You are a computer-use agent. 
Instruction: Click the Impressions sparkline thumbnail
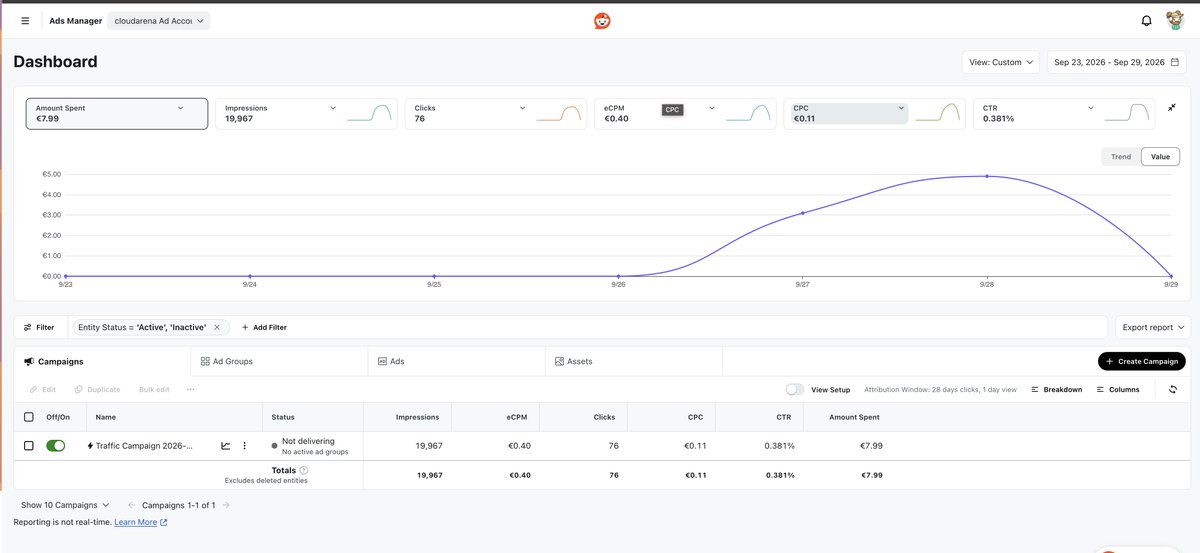(x=369, y=113)
